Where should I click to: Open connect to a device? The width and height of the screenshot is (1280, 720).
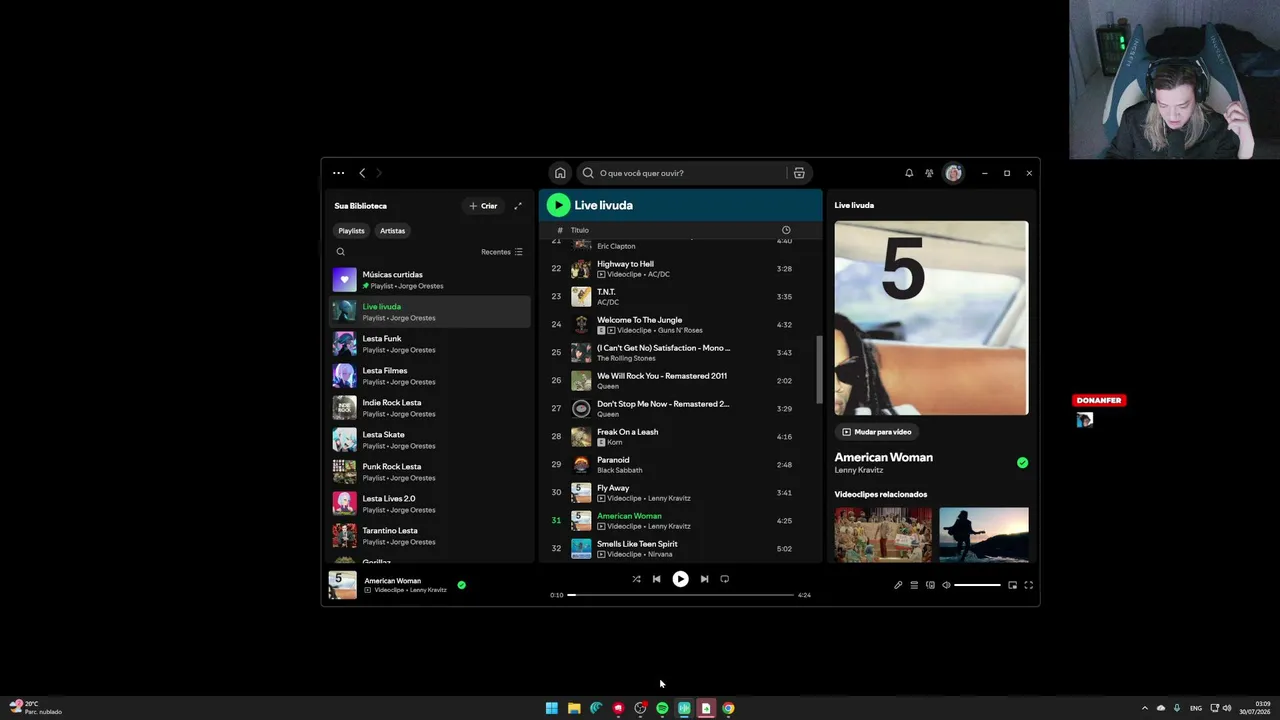tap(930, 585)
